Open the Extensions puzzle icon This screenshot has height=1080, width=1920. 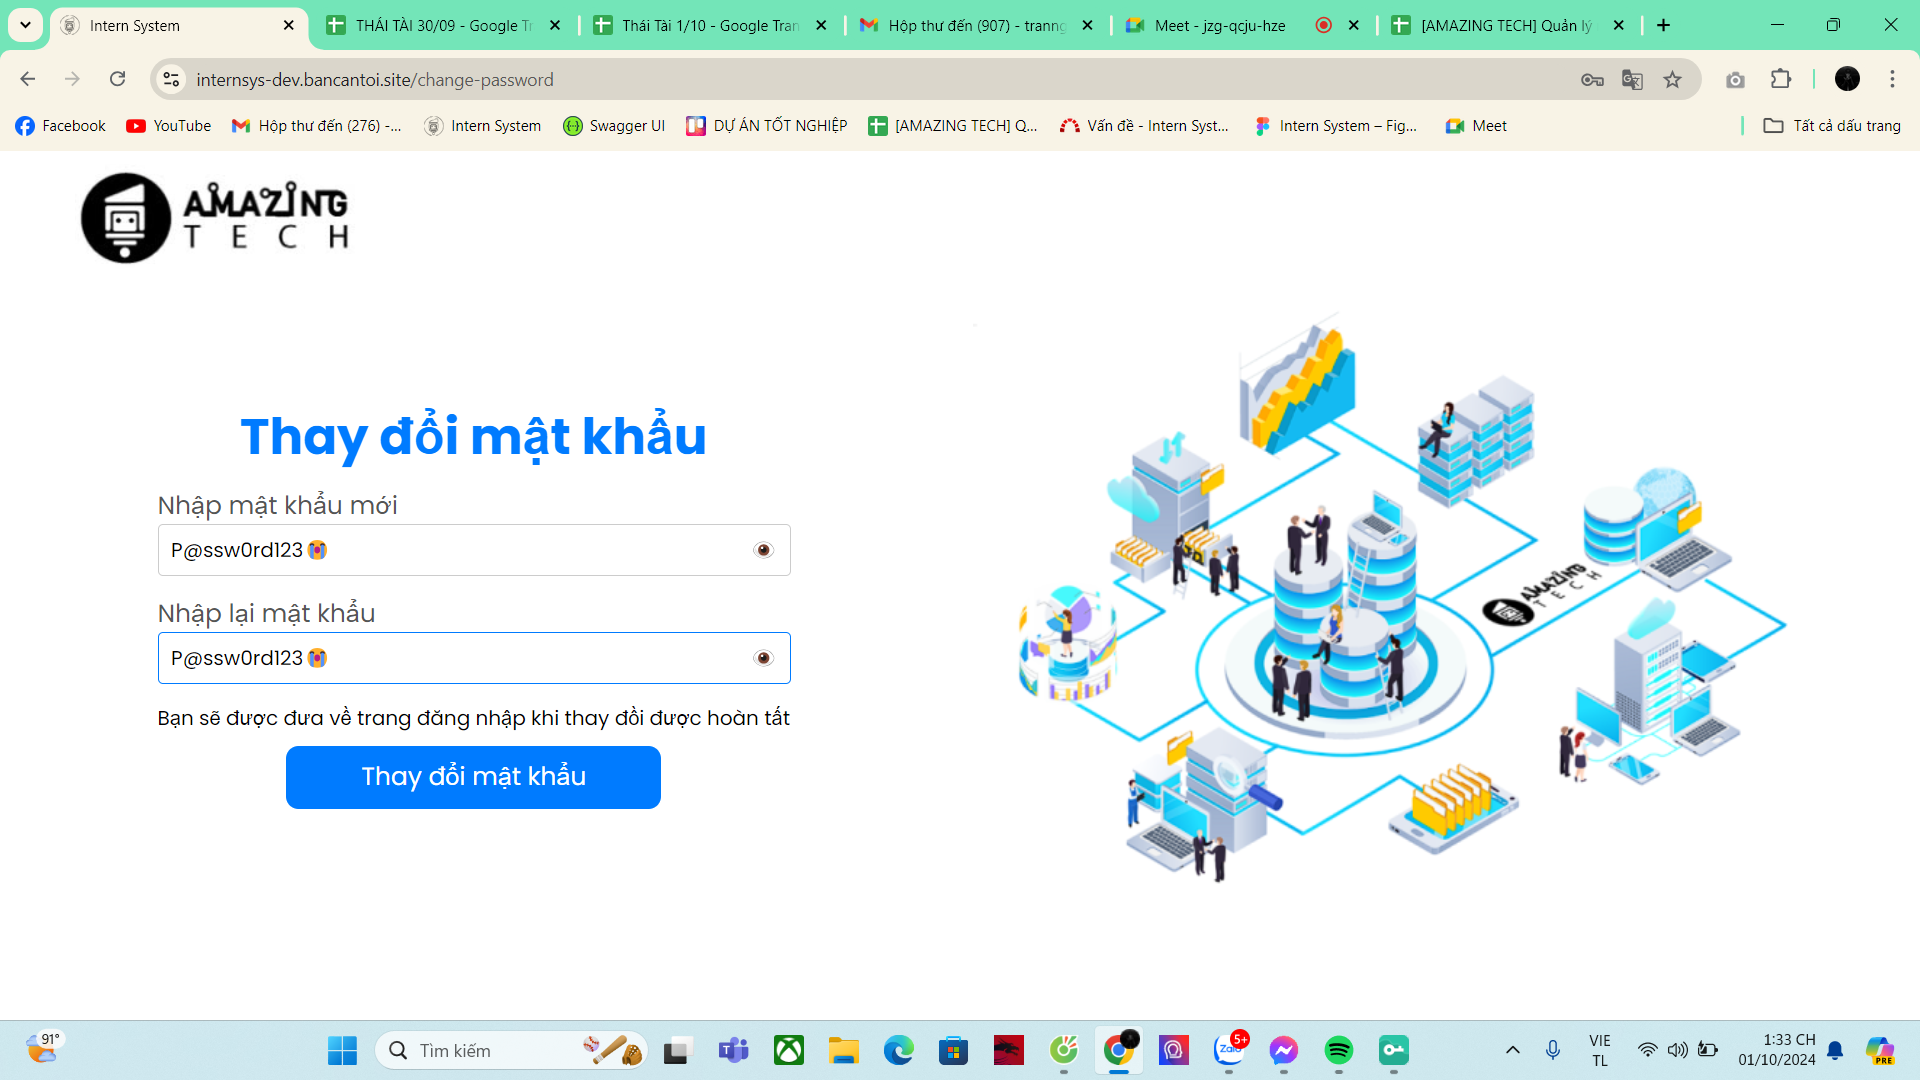(1781, 80)
